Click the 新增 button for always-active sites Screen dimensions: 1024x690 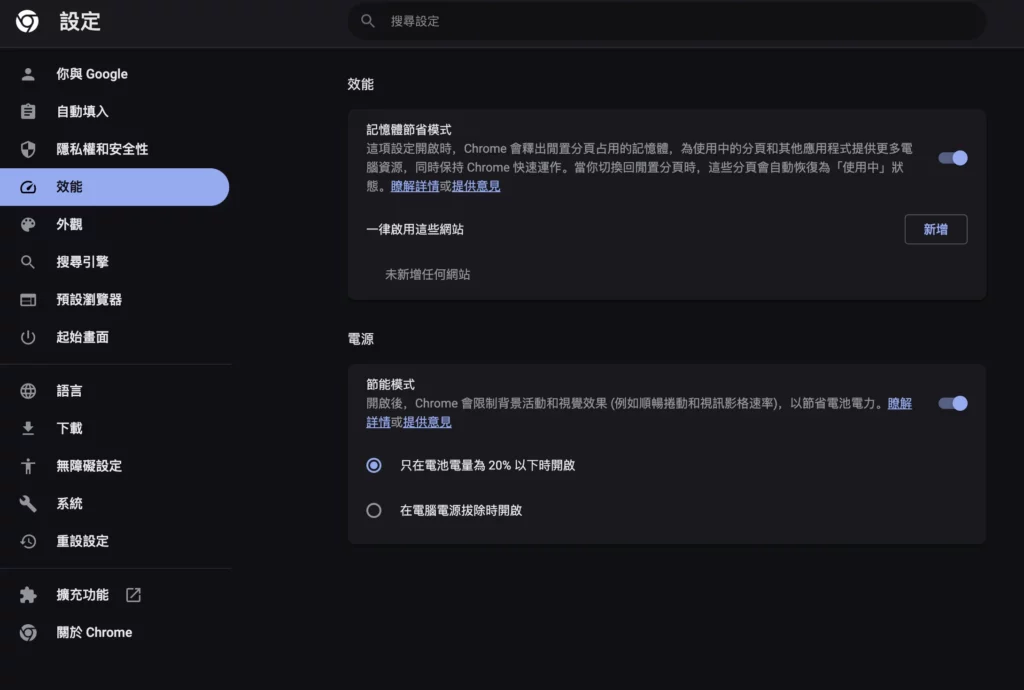pos(936,229)
